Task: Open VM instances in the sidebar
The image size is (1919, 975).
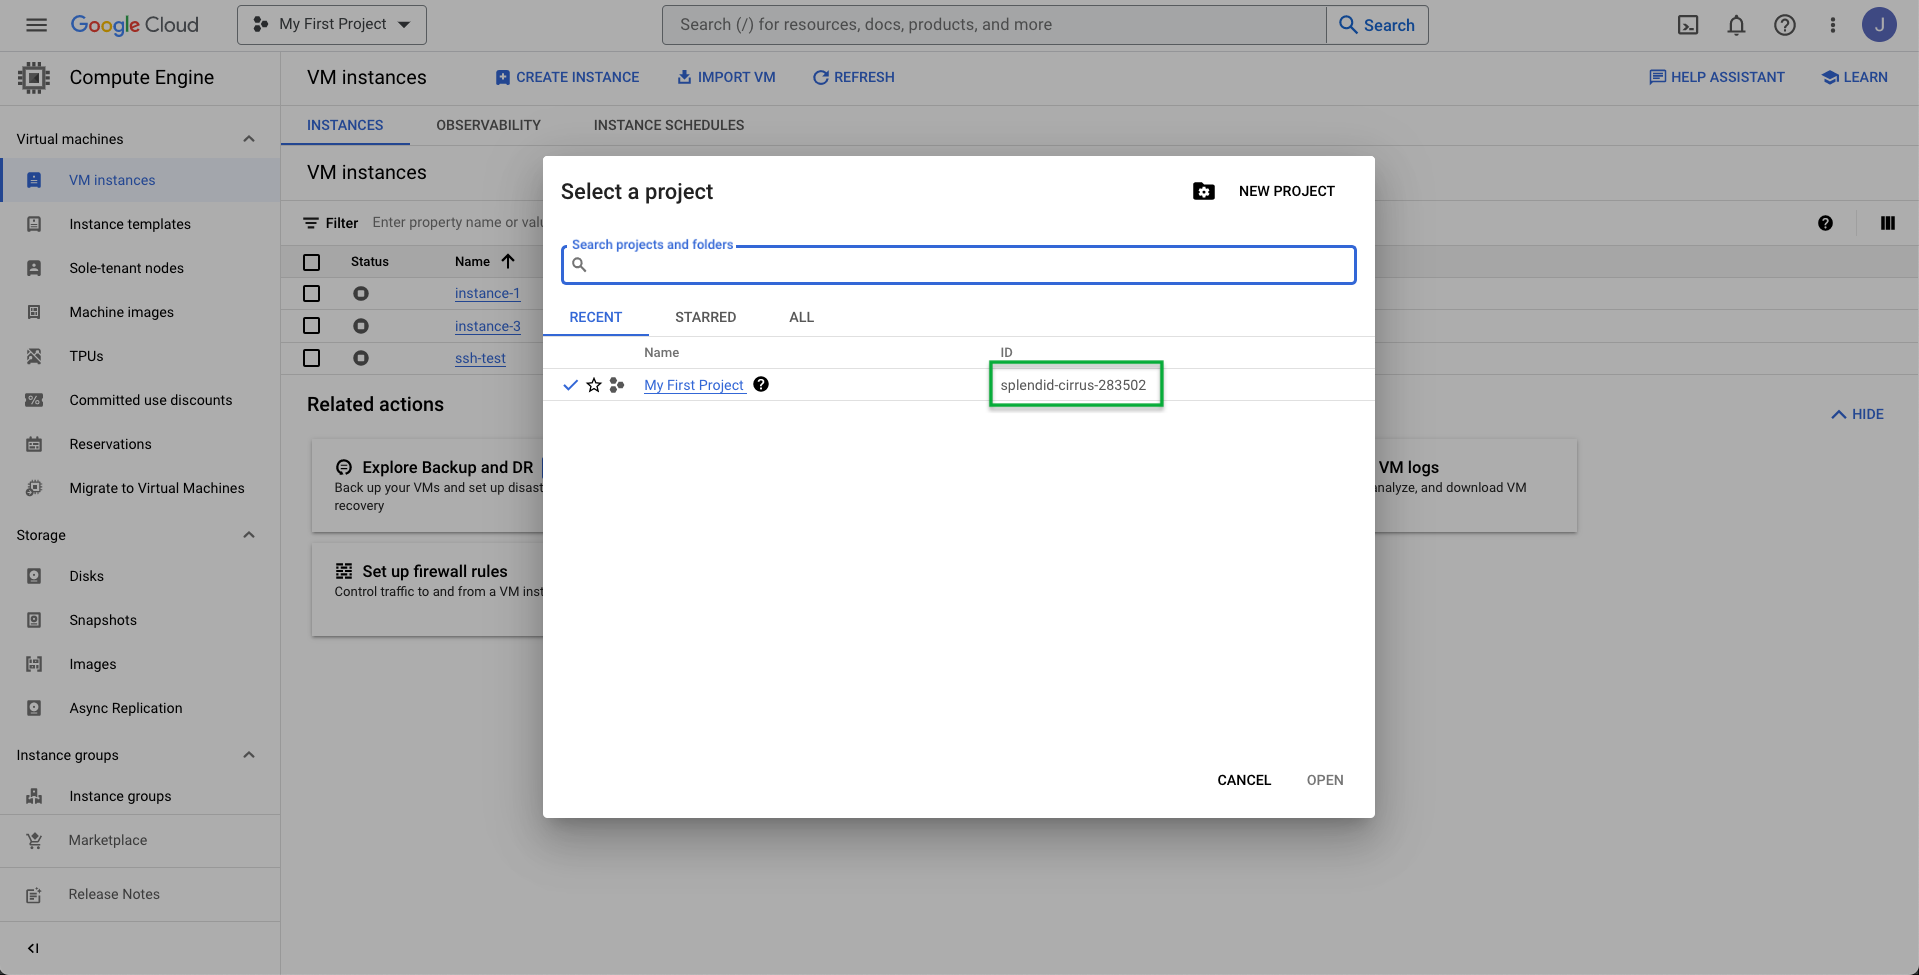Action: (140, 180)
